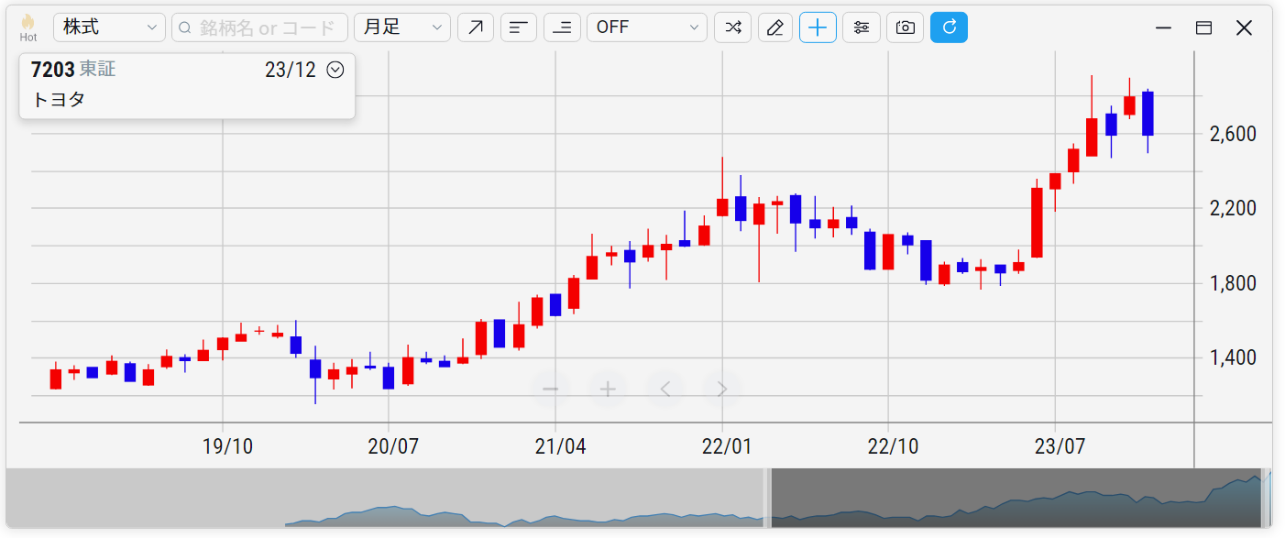This screenshot has height=538, width=1285.
Task: Click the diagonal arrow trend icon
Action: click(476, 28)
